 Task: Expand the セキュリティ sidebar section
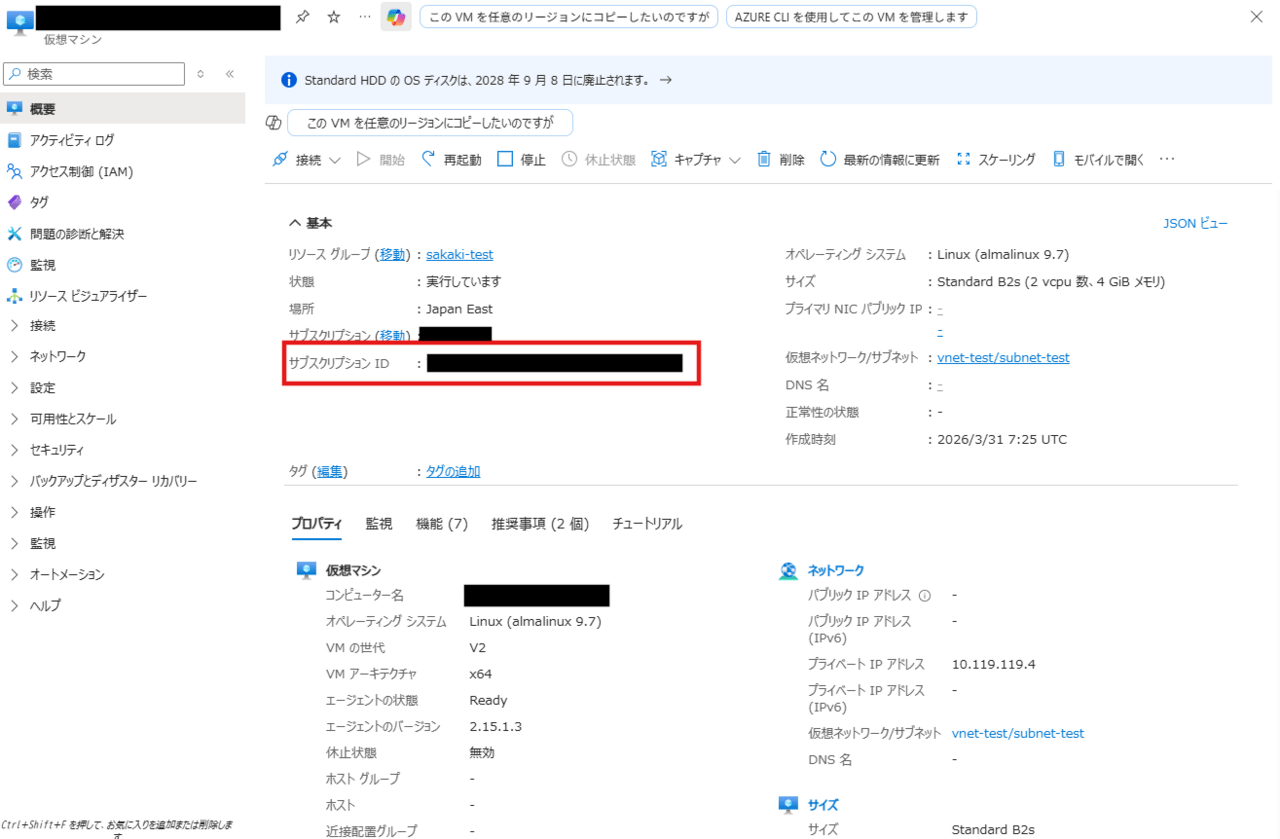pyautogui.click(x=56, y=450)
